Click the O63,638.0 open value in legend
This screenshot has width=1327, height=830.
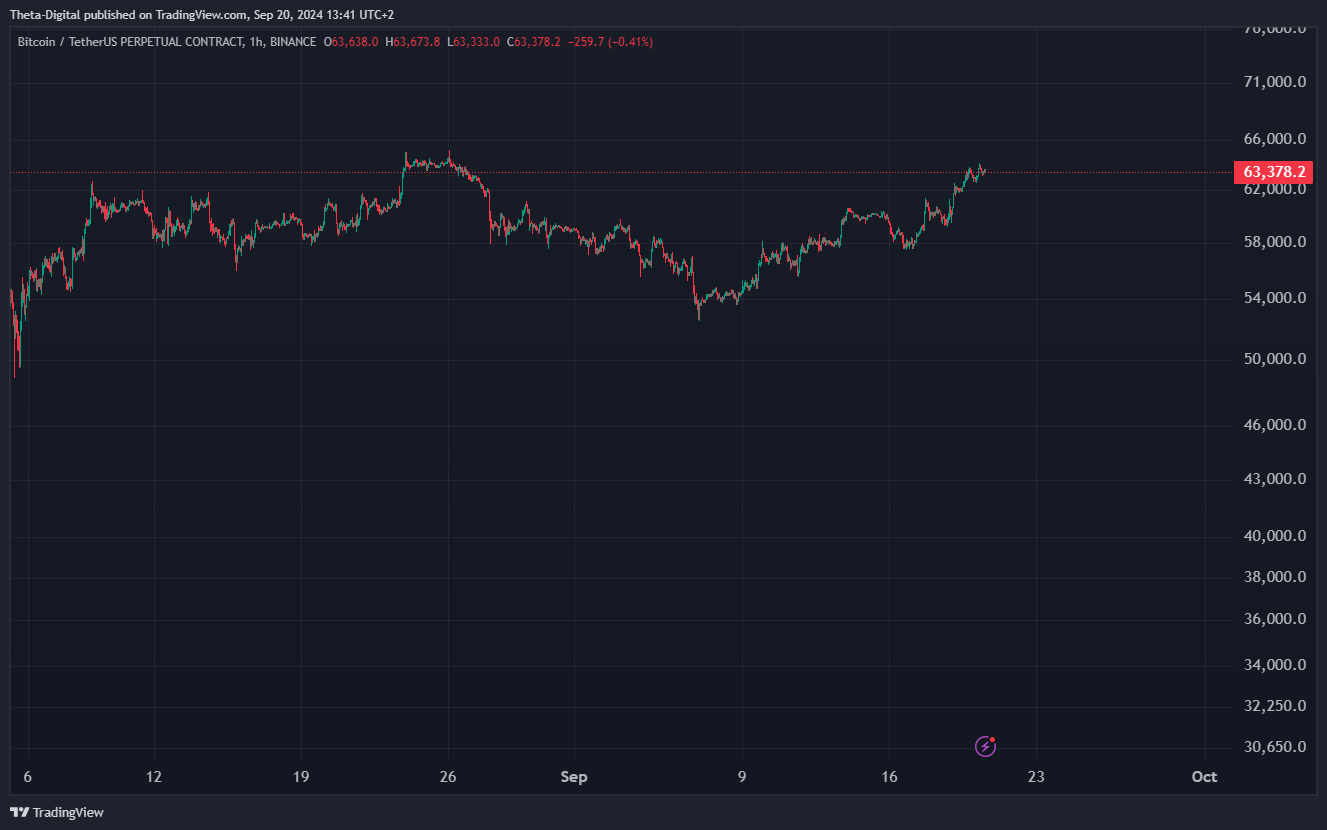(351, 42)
